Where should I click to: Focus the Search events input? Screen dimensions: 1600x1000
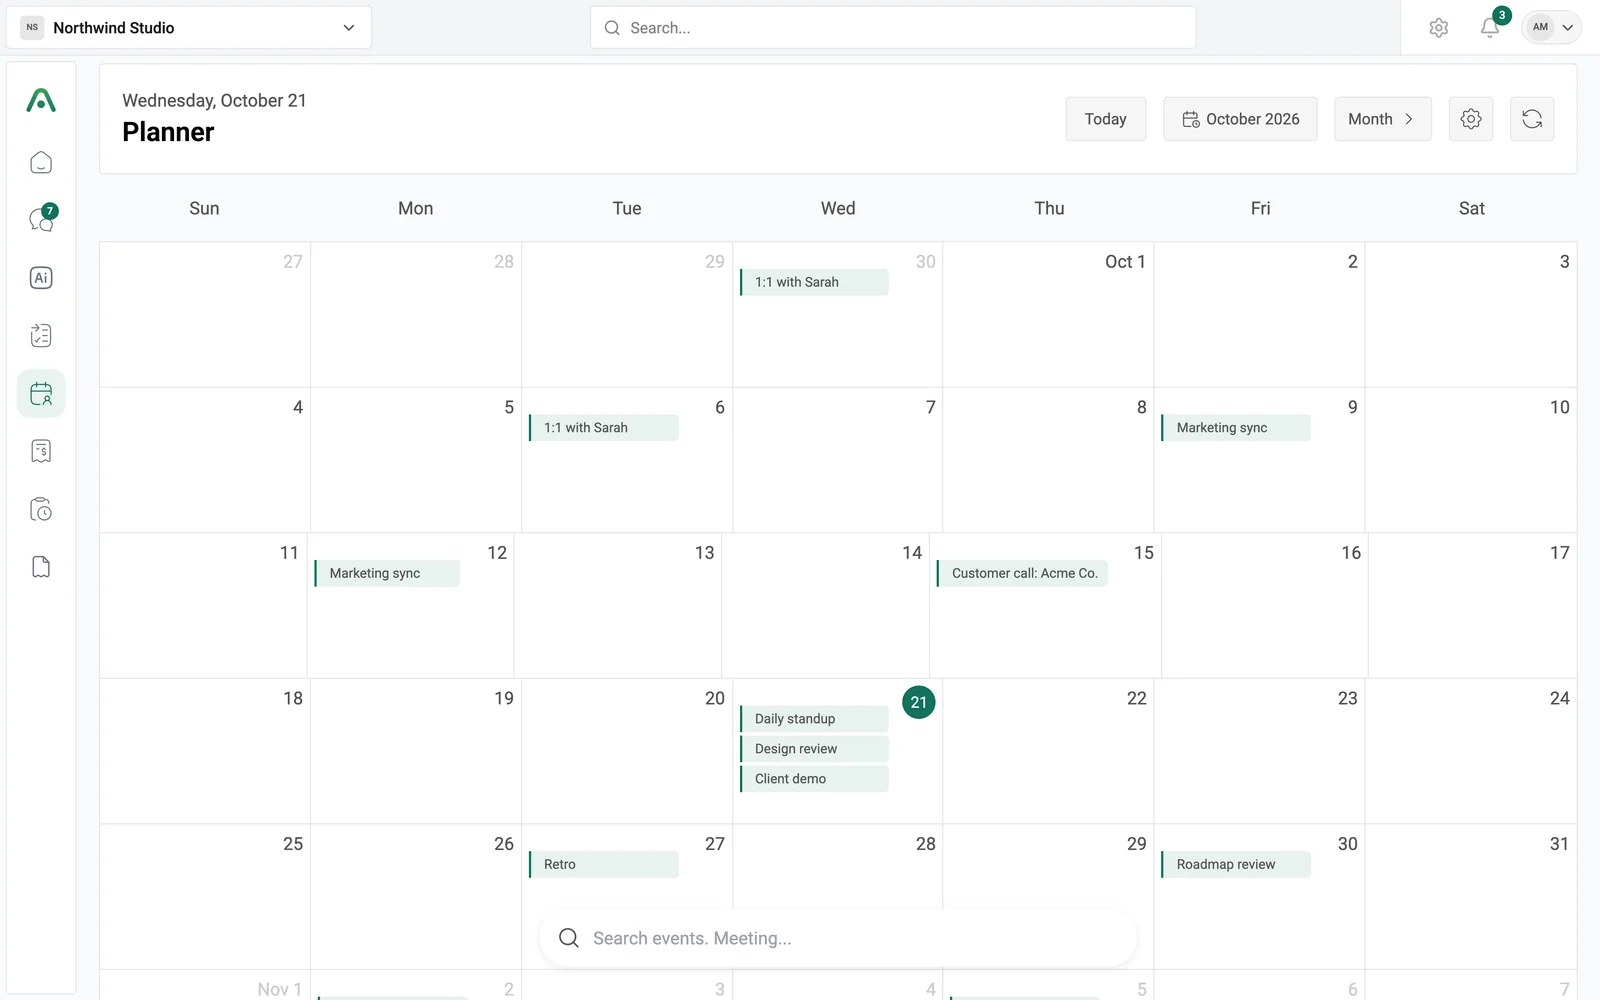pos(838,938)
